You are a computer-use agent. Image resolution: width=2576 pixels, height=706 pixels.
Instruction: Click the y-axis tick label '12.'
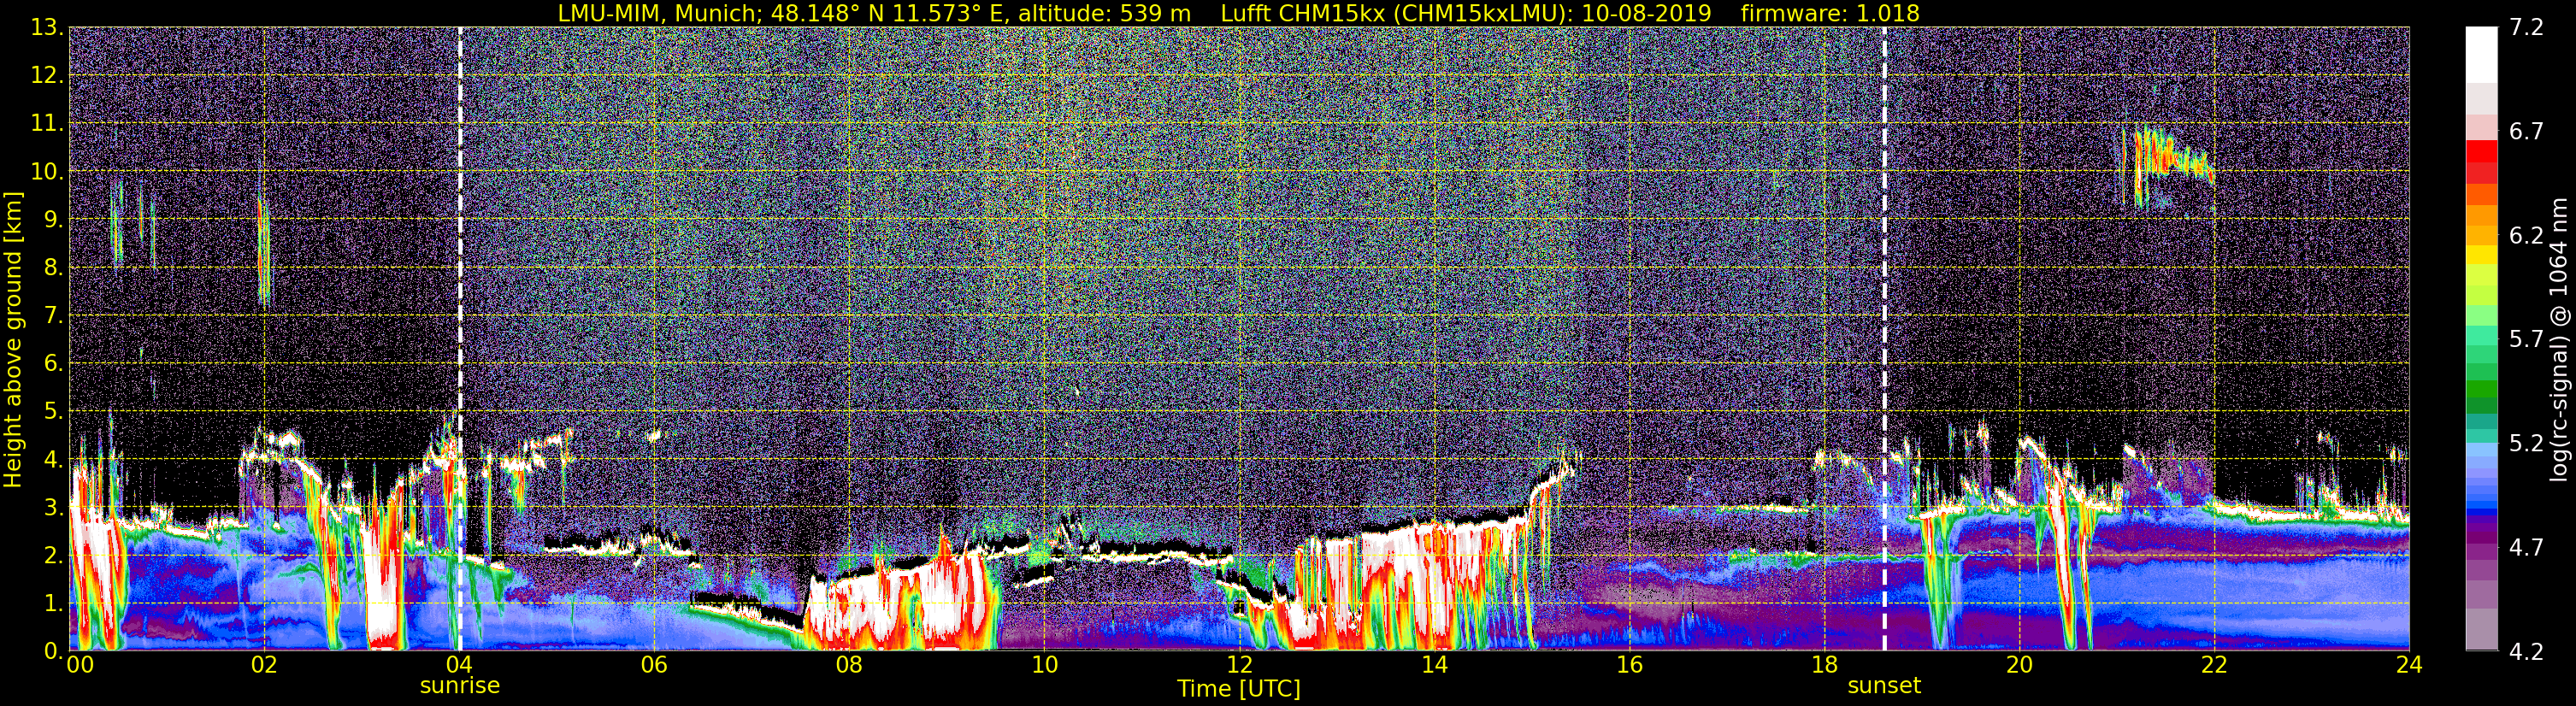(47, 76)
